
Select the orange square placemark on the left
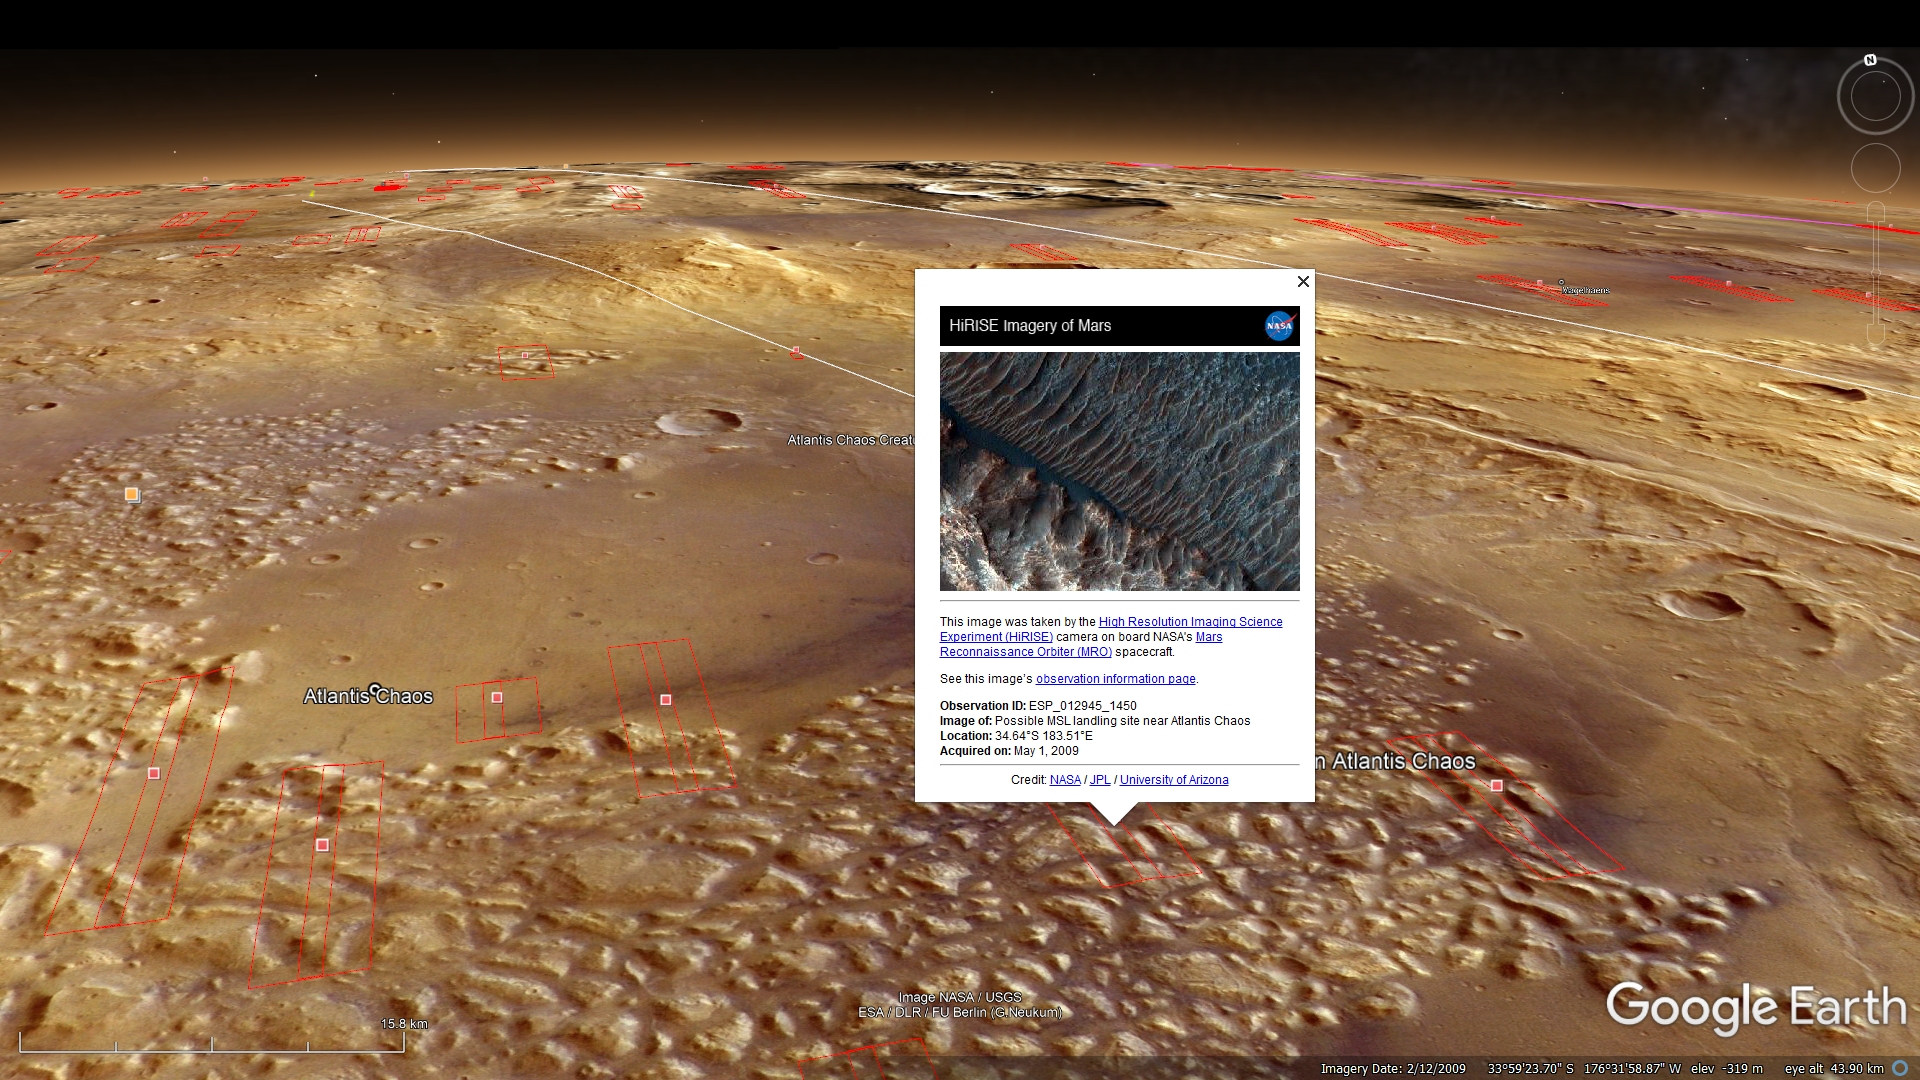point(131,494)
